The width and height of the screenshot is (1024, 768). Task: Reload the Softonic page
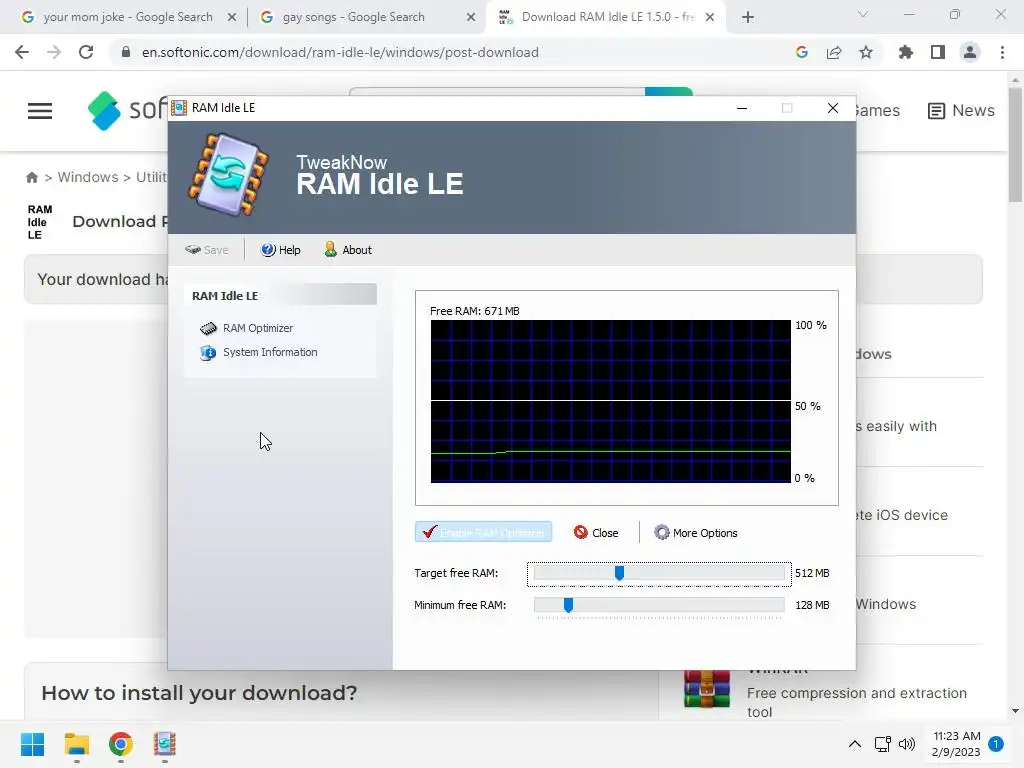[86, 52]
